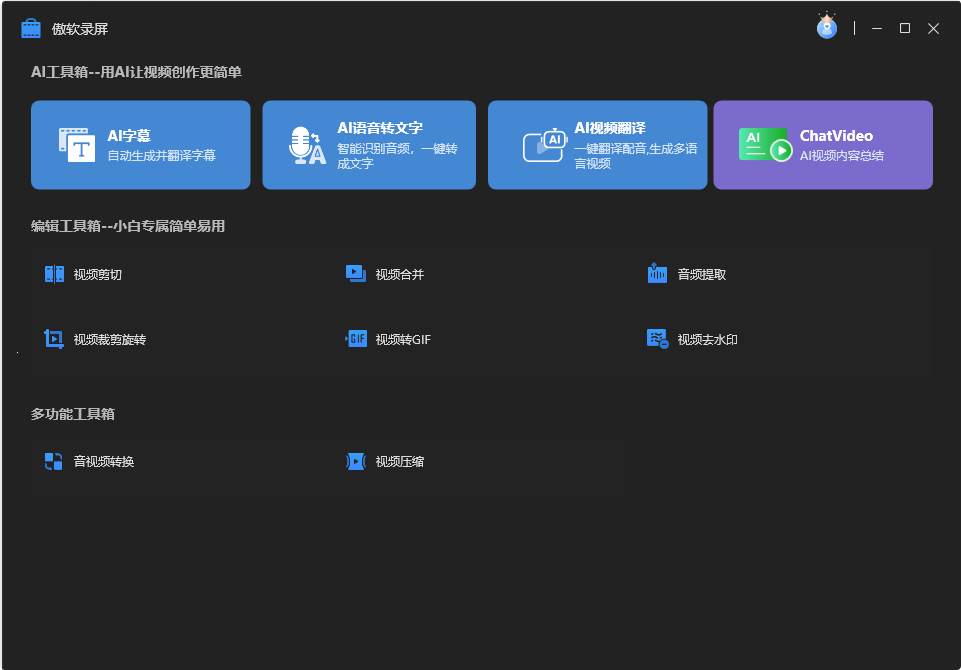Screen dimensions: 961x670
Task: Click the 自动生成并翻译字幕 description text
Action: pyautogui.click(x=162, y=156)
